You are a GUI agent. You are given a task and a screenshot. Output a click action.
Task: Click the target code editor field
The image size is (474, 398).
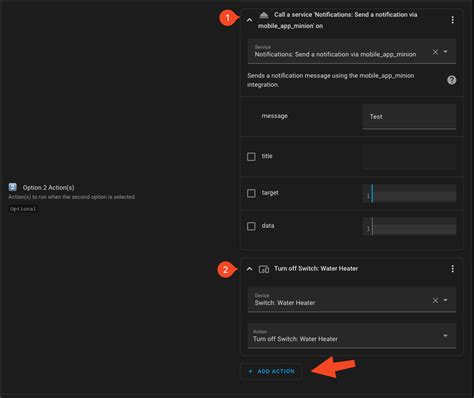point(409,193)
